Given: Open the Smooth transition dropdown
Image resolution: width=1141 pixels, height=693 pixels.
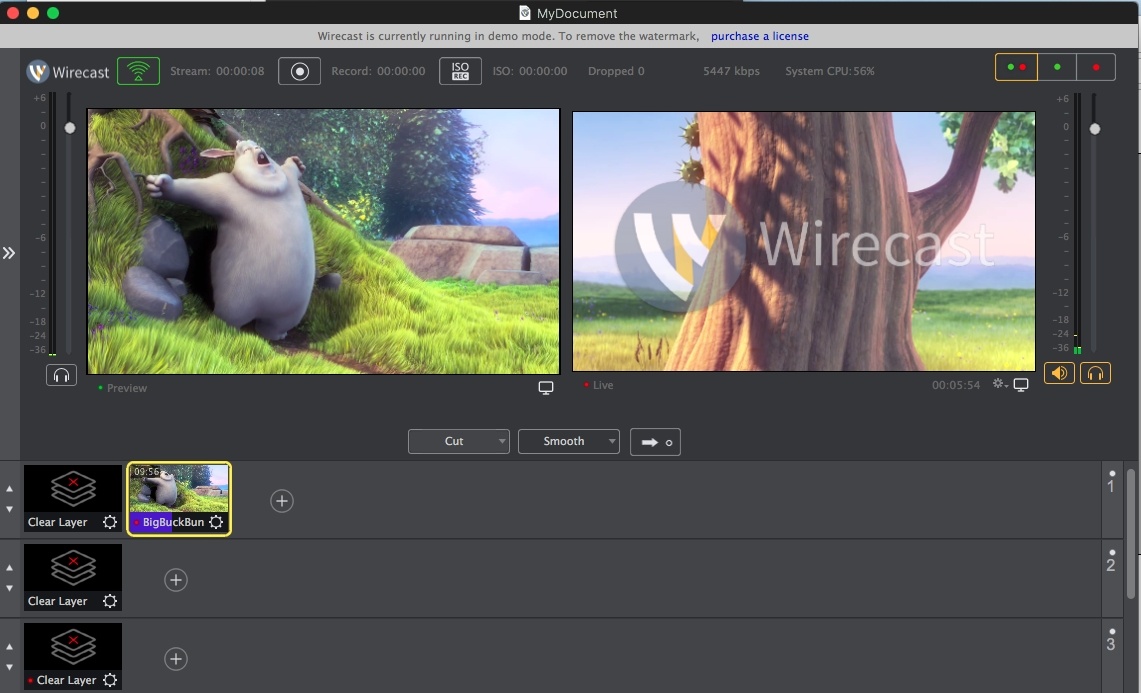Looking at the screenshot, I should coord(569,441).
